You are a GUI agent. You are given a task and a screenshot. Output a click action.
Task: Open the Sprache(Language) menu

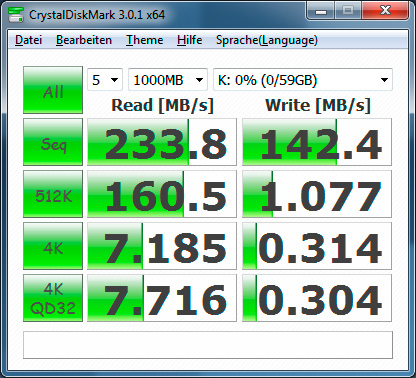click(x=267, y=40)
